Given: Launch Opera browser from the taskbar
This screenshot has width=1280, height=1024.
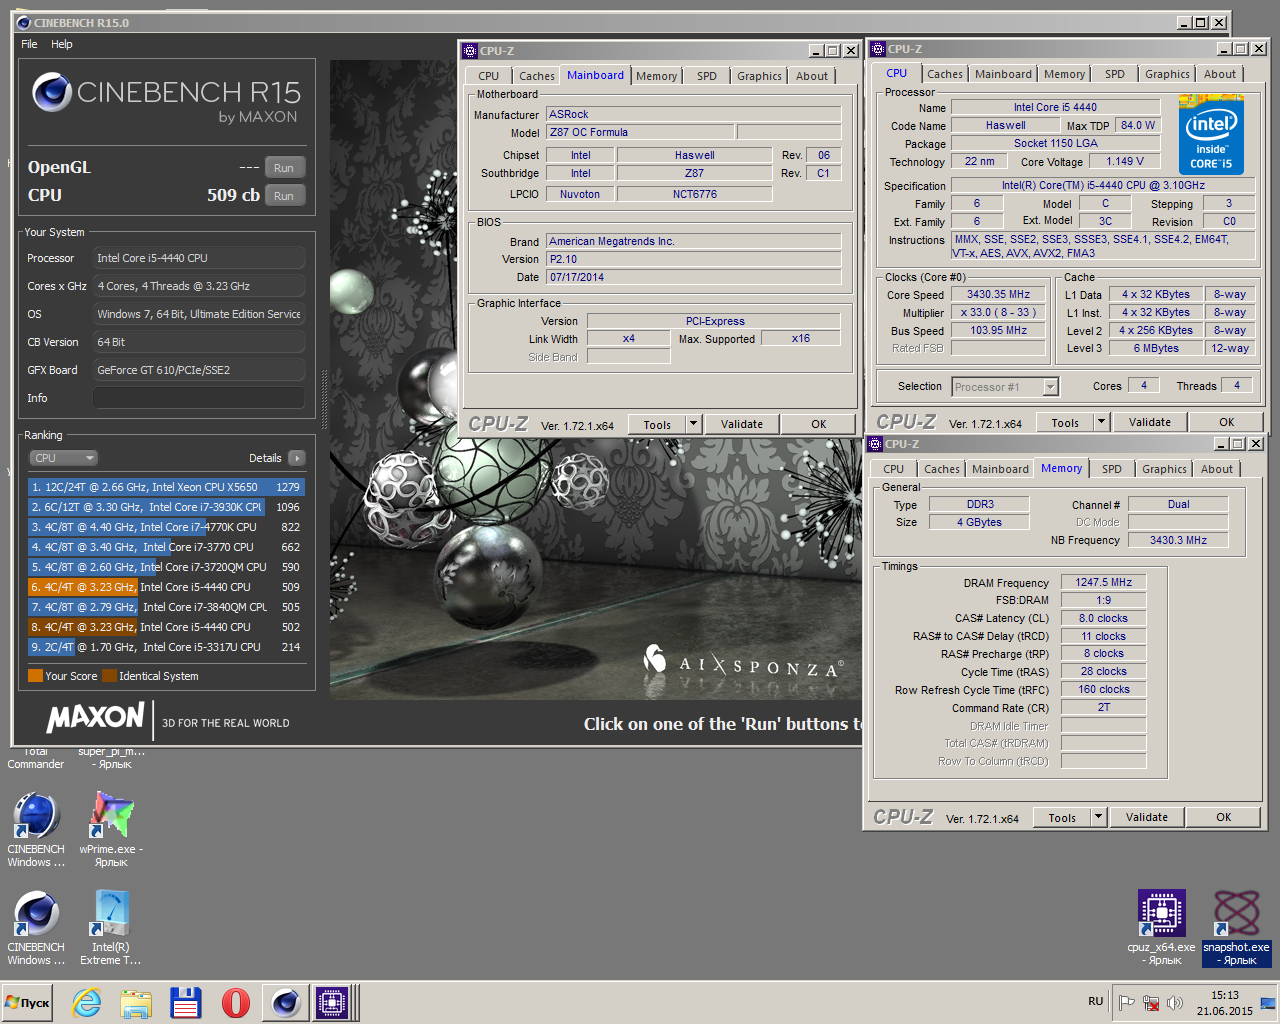Looking at the screenshot, I should tap(236, 1003).
